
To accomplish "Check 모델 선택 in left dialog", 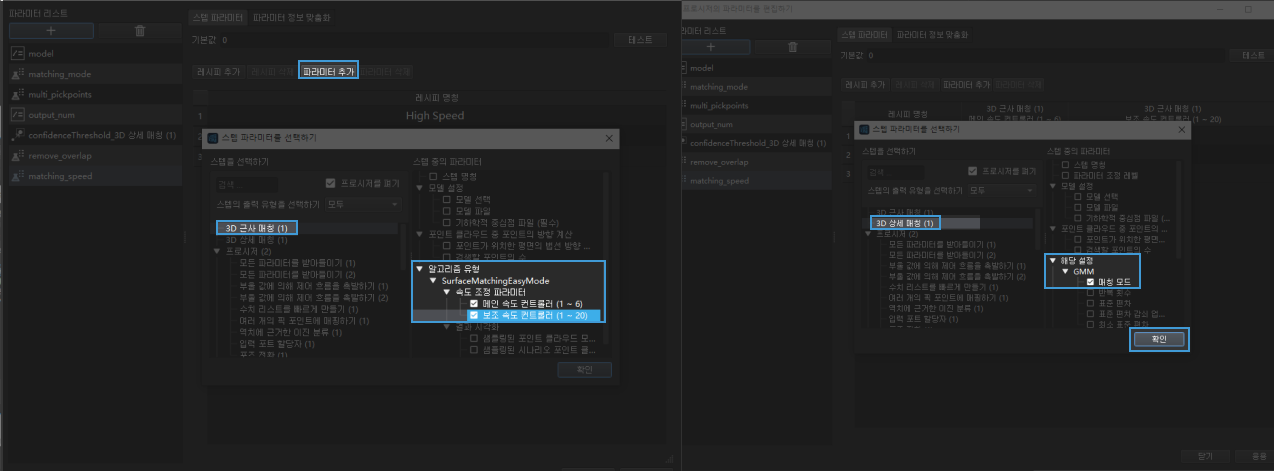I will tap(447, 199).
